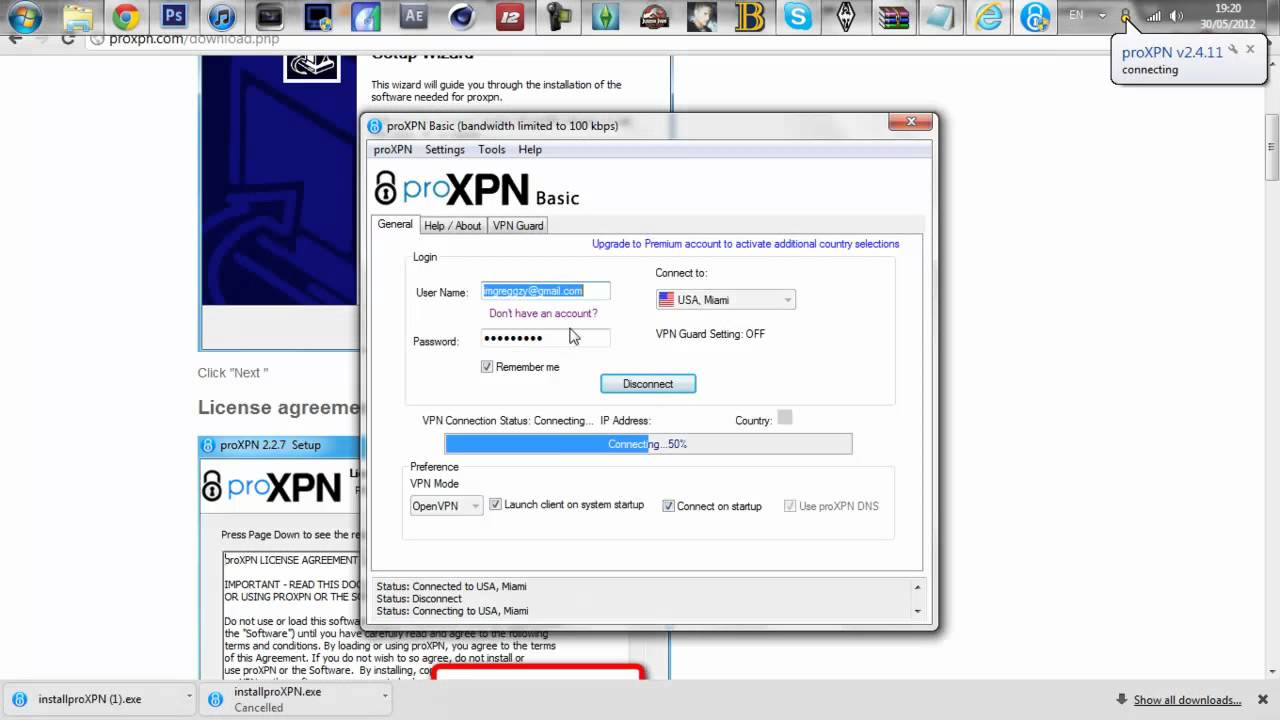Screen dimensions: 1280x720
Task: Click wrench icon in proXPN balloon
Action: [x=1233, y=49]
